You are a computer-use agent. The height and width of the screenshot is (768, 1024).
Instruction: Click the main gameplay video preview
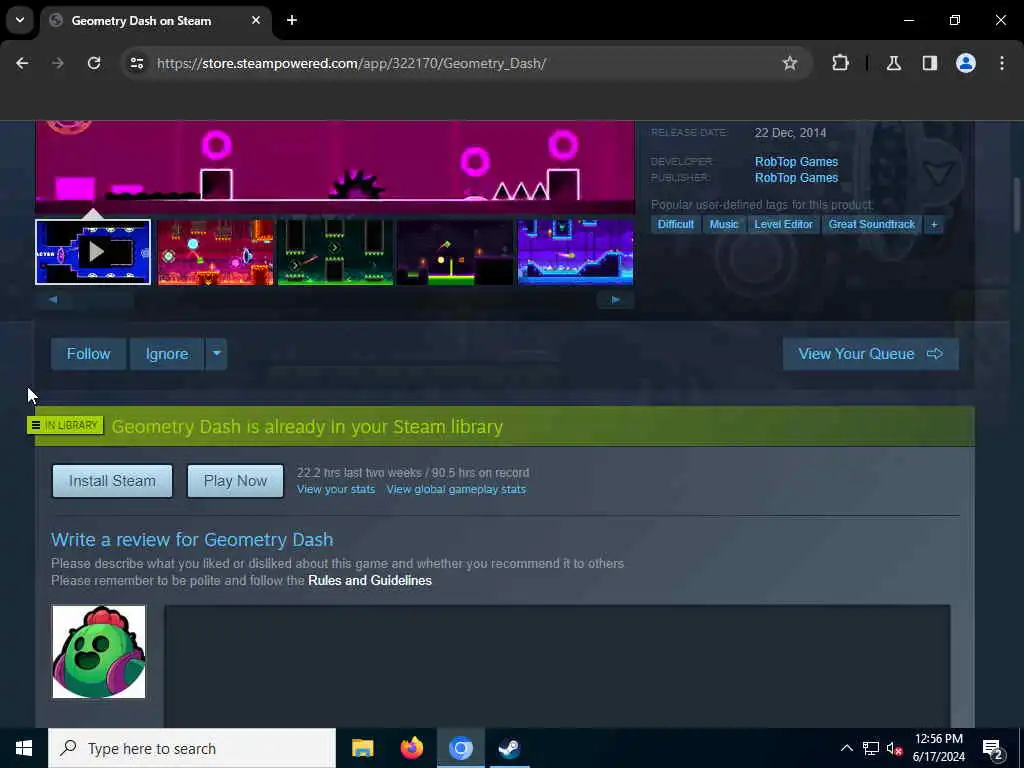(x=335, y=167)
